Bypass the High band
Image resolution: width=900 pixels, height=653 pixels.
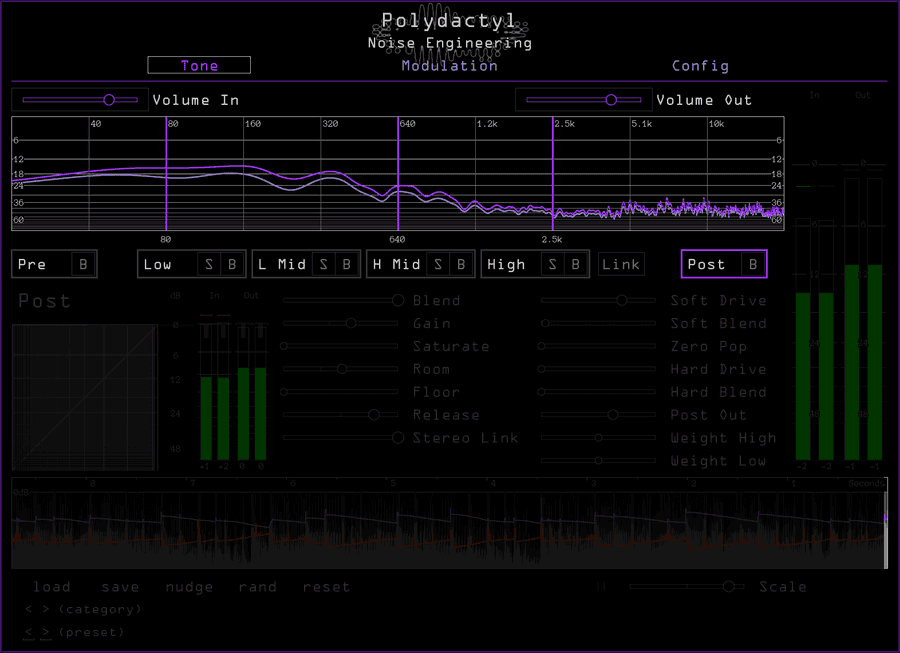pyautogui.click(x=576, y=265)
